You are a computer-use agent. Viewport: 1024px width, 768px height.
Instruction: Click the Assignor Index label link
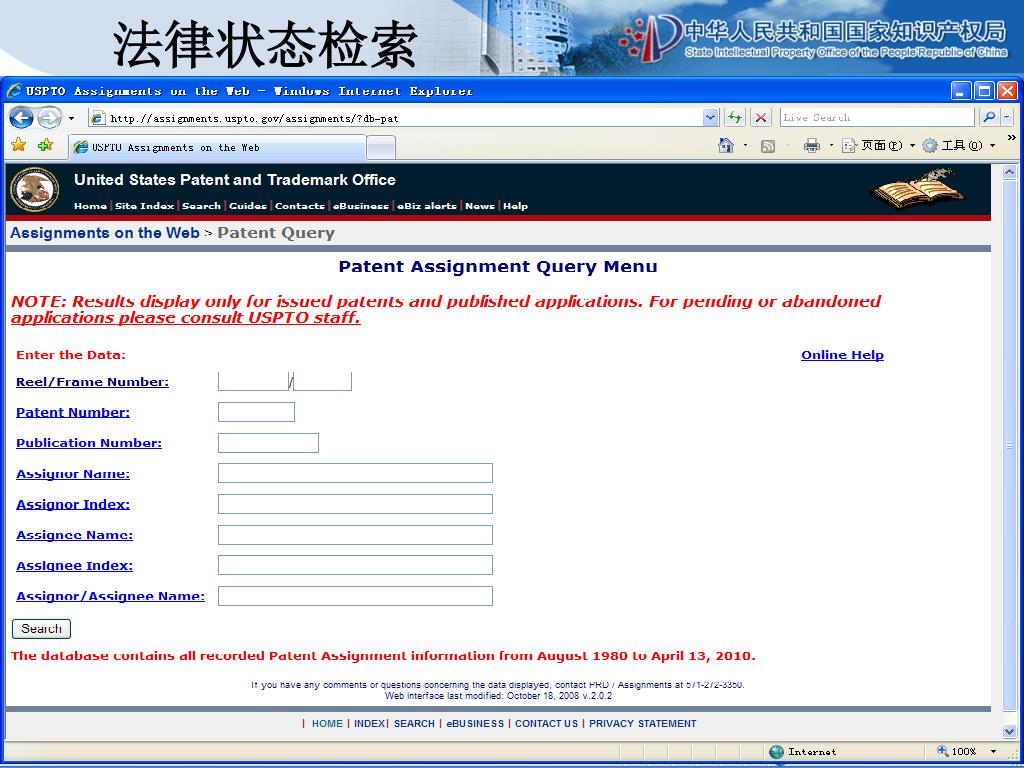[x=72, y=505]
